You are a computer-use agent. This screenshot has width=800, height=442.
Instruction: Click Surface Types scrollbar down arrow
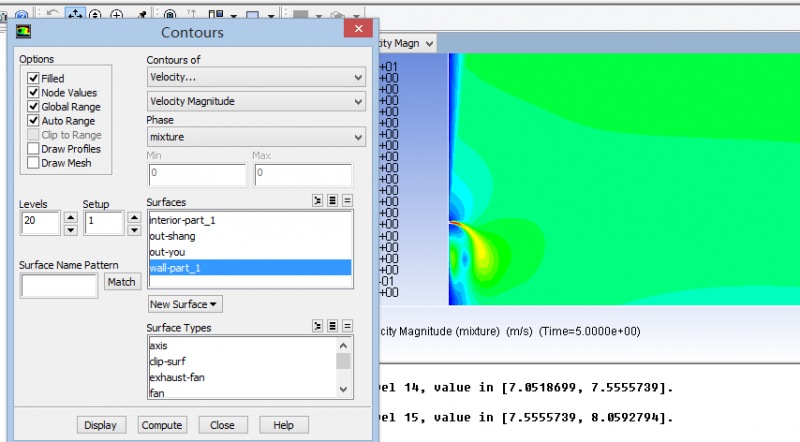click(343, 389)
